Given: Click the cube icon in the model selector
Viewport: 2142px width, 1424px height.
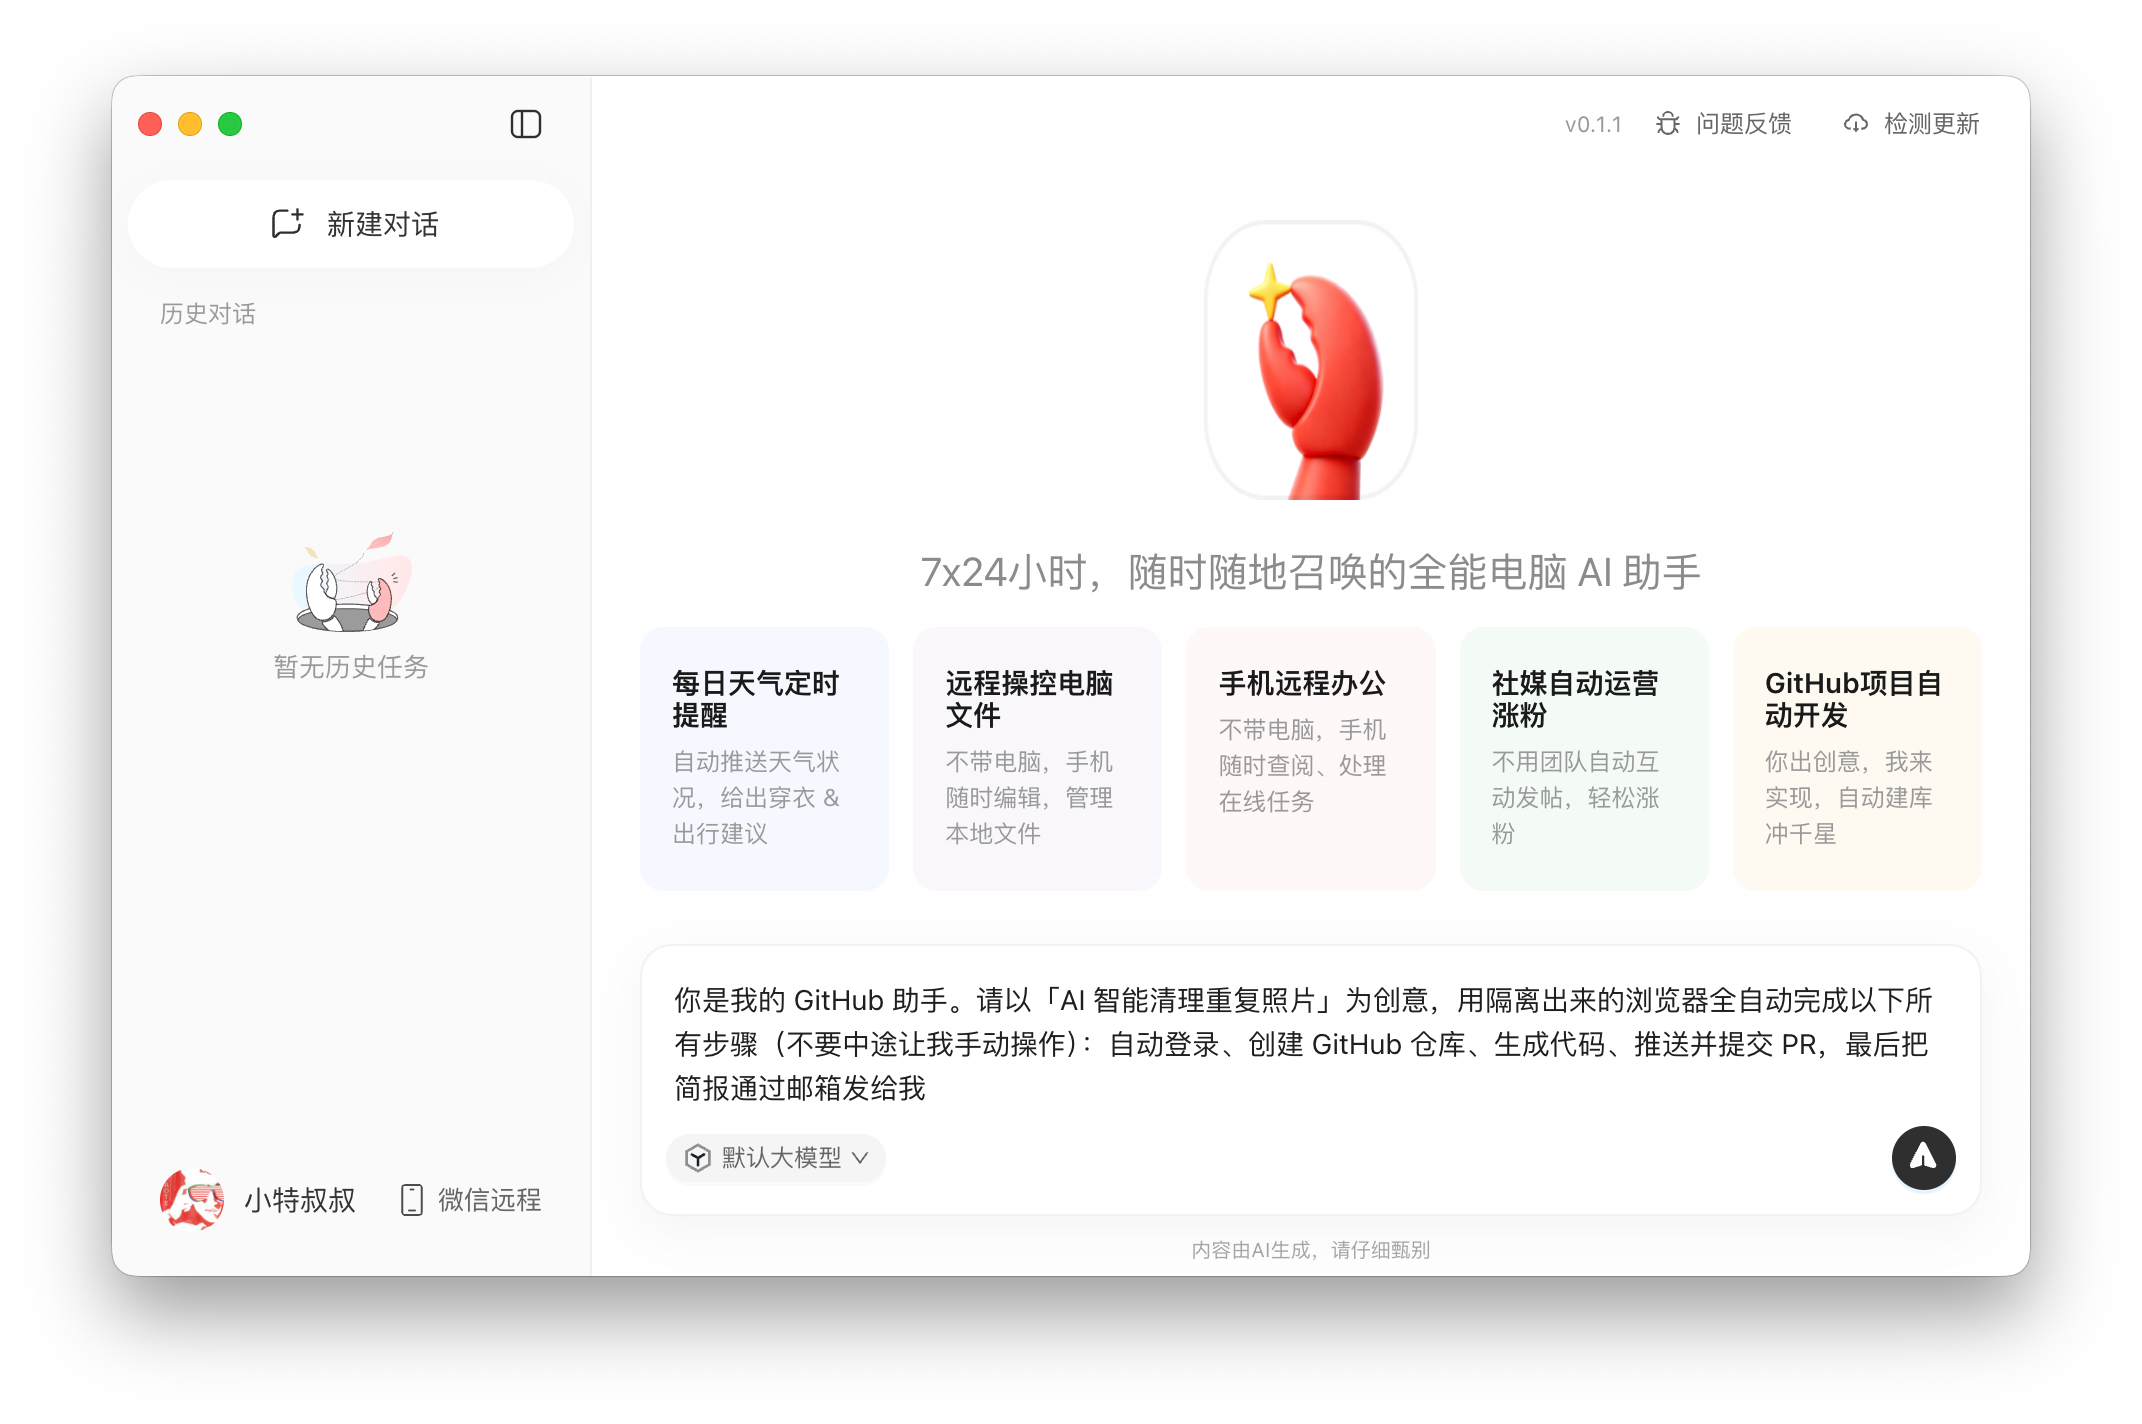Looking at the screenshot, I should tap(697, 1158).
